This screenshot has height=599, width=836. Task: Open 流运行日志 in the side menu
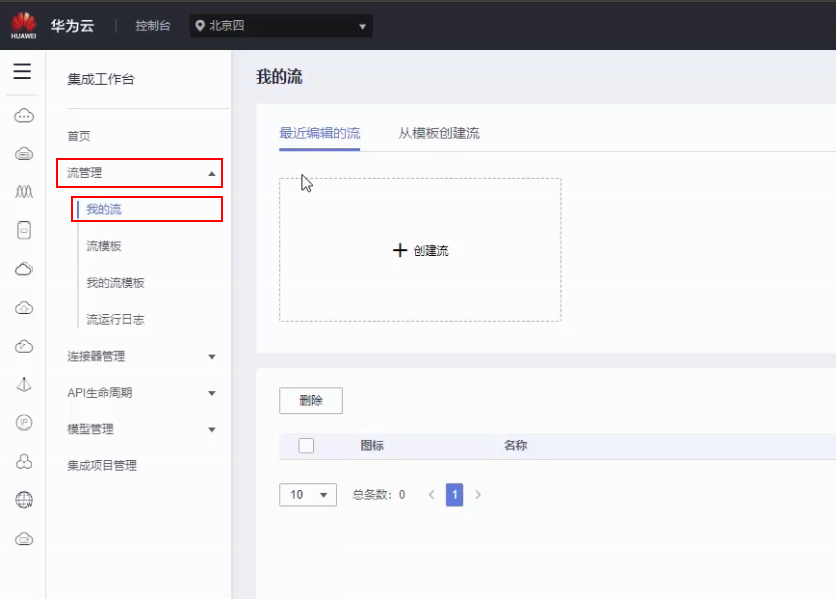click(116, 320)
